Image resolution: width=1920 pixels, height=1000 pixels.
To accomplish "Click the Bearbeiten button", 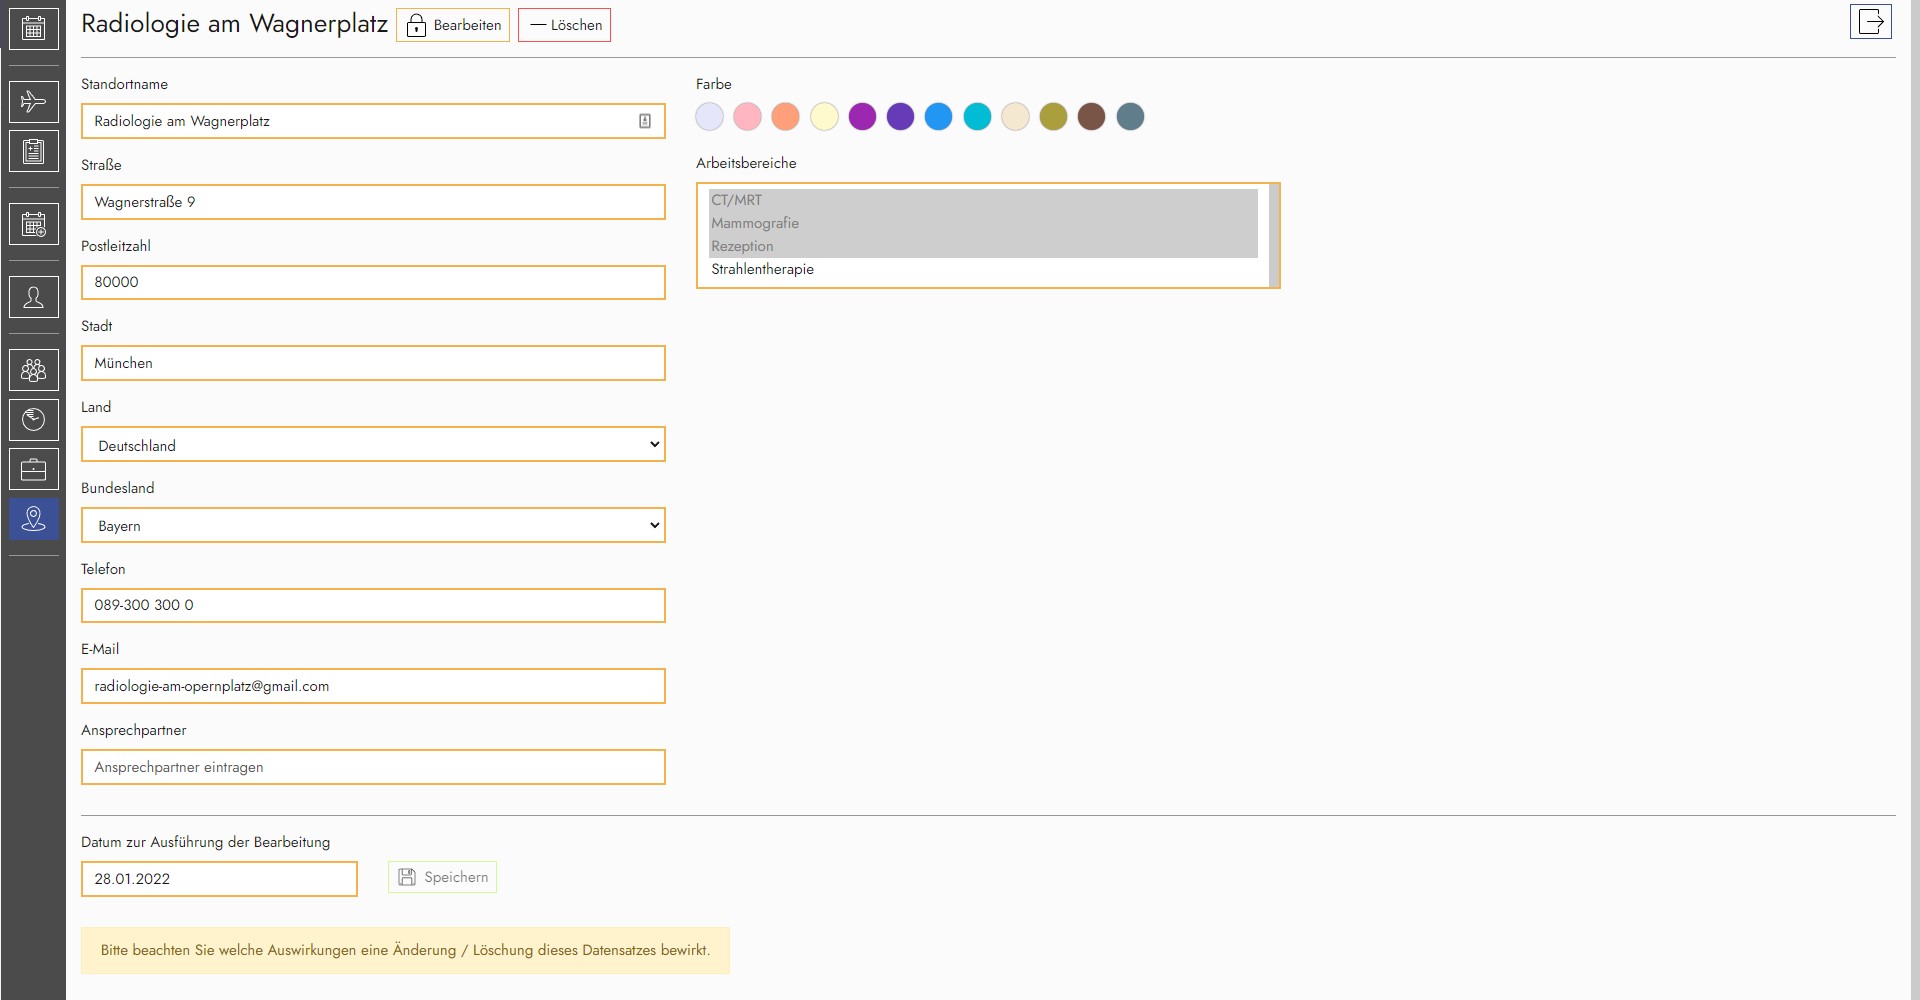I will pyautogui.click(x=453, y=25).
